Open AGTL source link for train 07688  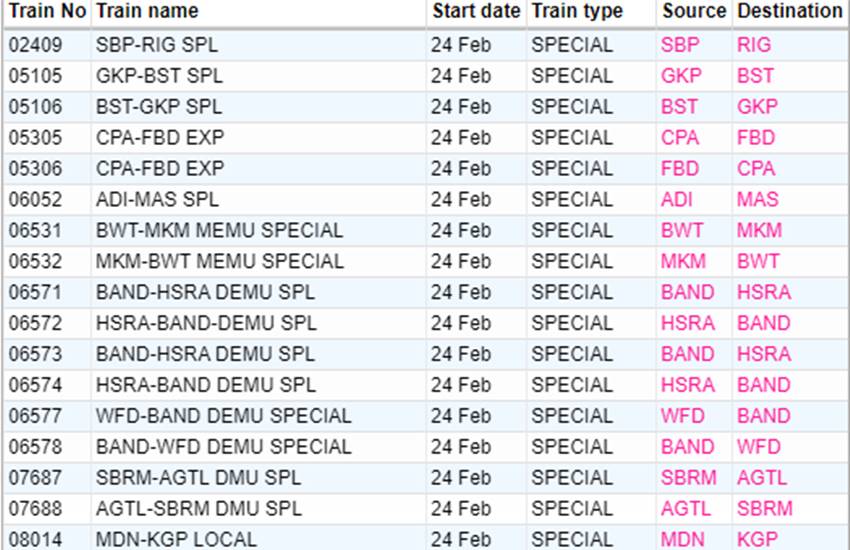pos(687,508)
